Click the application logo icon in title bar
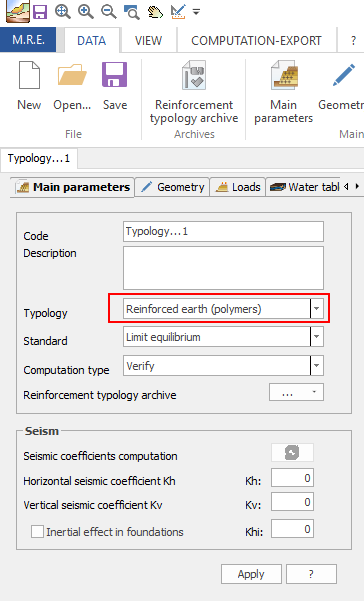The width and height of the screenshot is (364, 601). tap(17, 11)
